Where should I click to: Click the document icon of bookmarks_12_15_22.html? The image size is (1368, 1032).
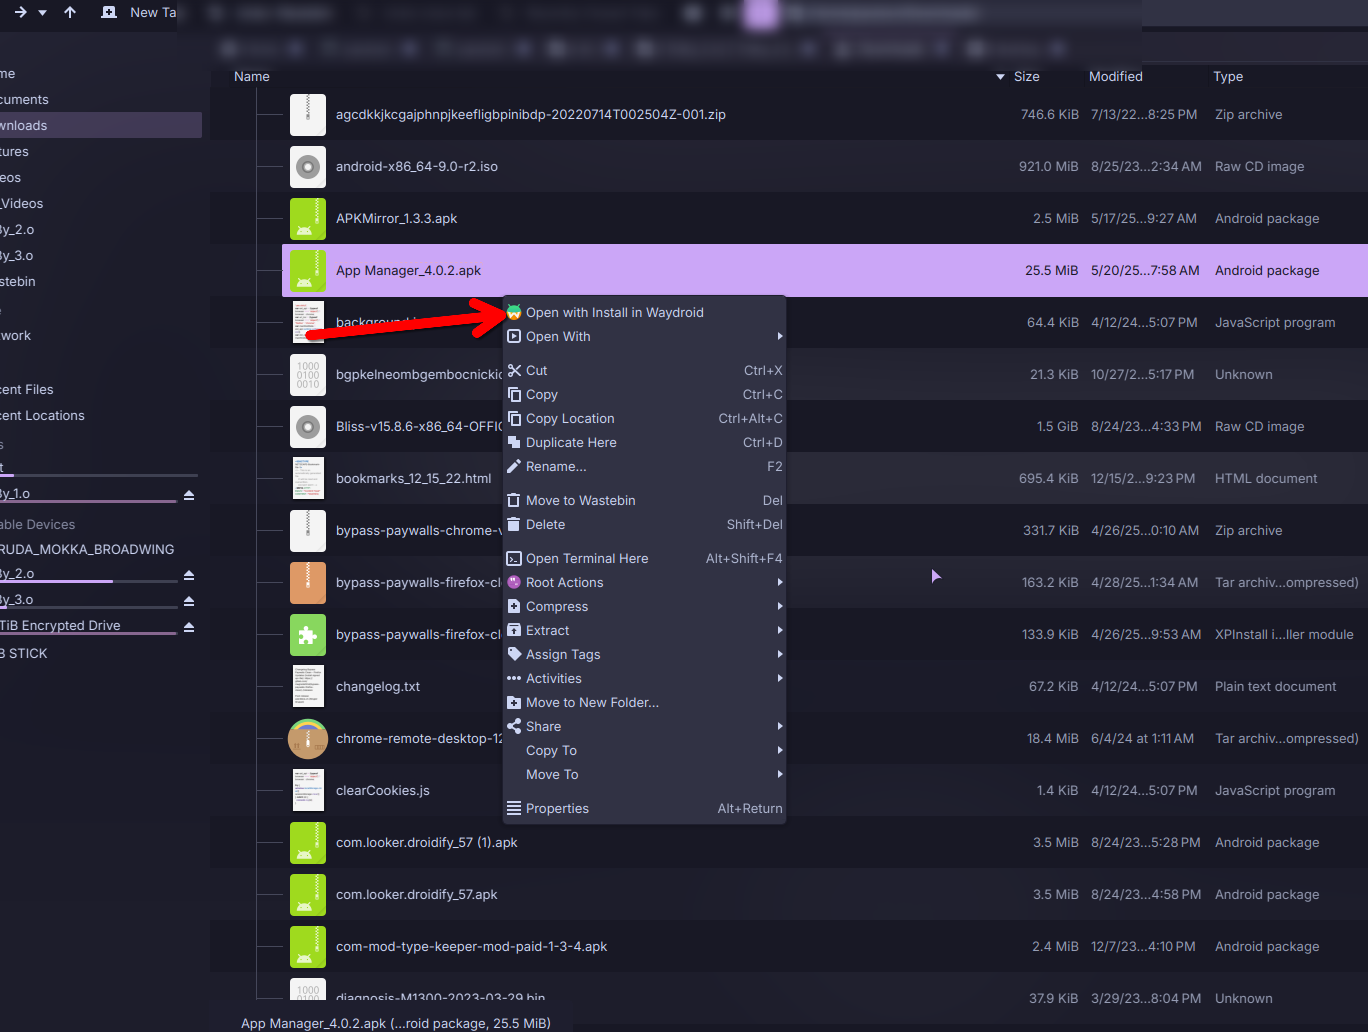point(308,478)
